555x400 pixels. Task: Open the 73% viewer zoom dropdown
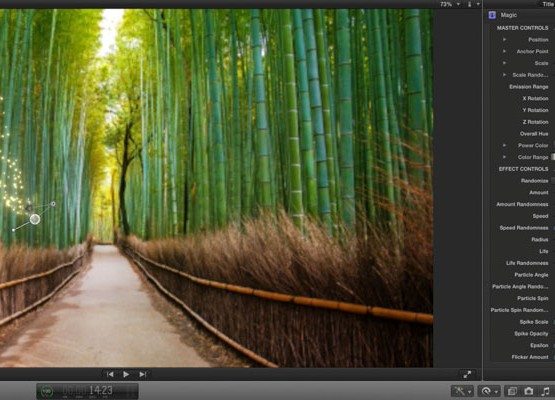(450, 4)
